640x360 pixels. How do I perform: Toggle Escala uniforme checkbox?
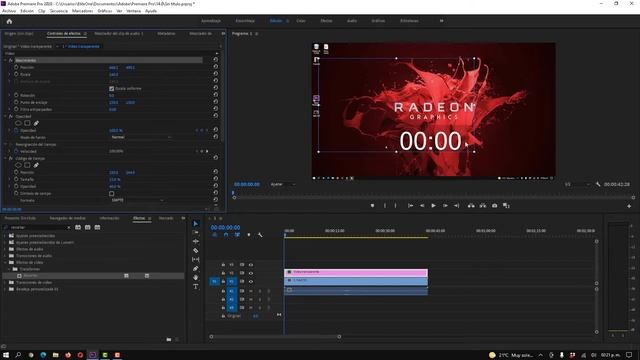(111, 89)
